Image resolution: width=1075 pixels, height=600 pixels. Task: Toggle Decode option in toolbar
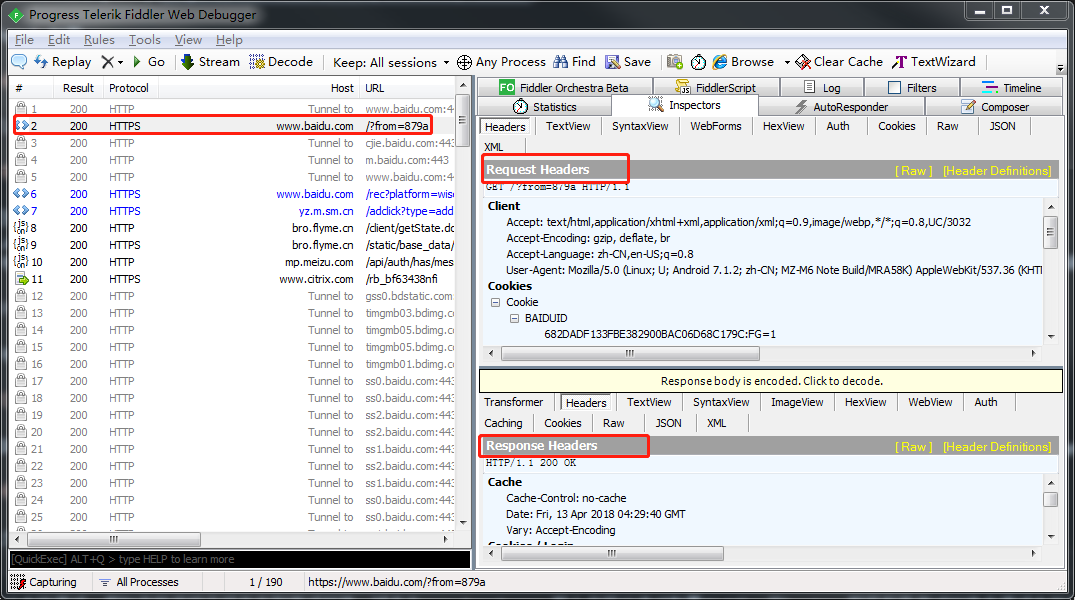281,62
